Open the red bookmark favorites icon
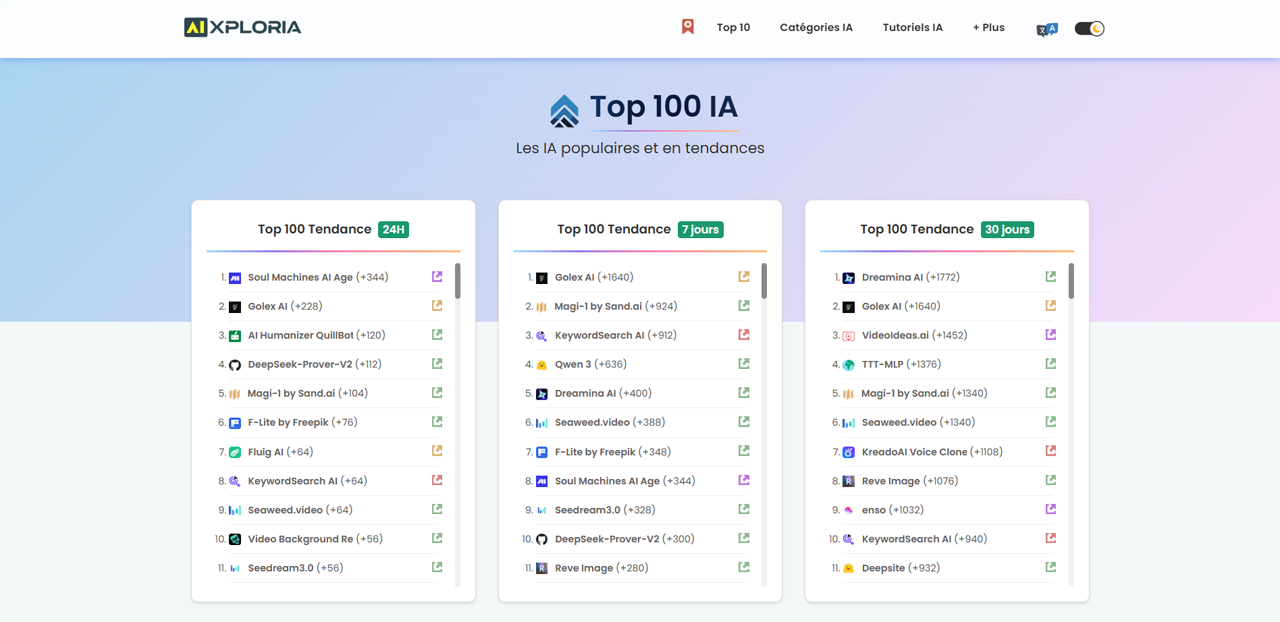 (x=688, y=27)
